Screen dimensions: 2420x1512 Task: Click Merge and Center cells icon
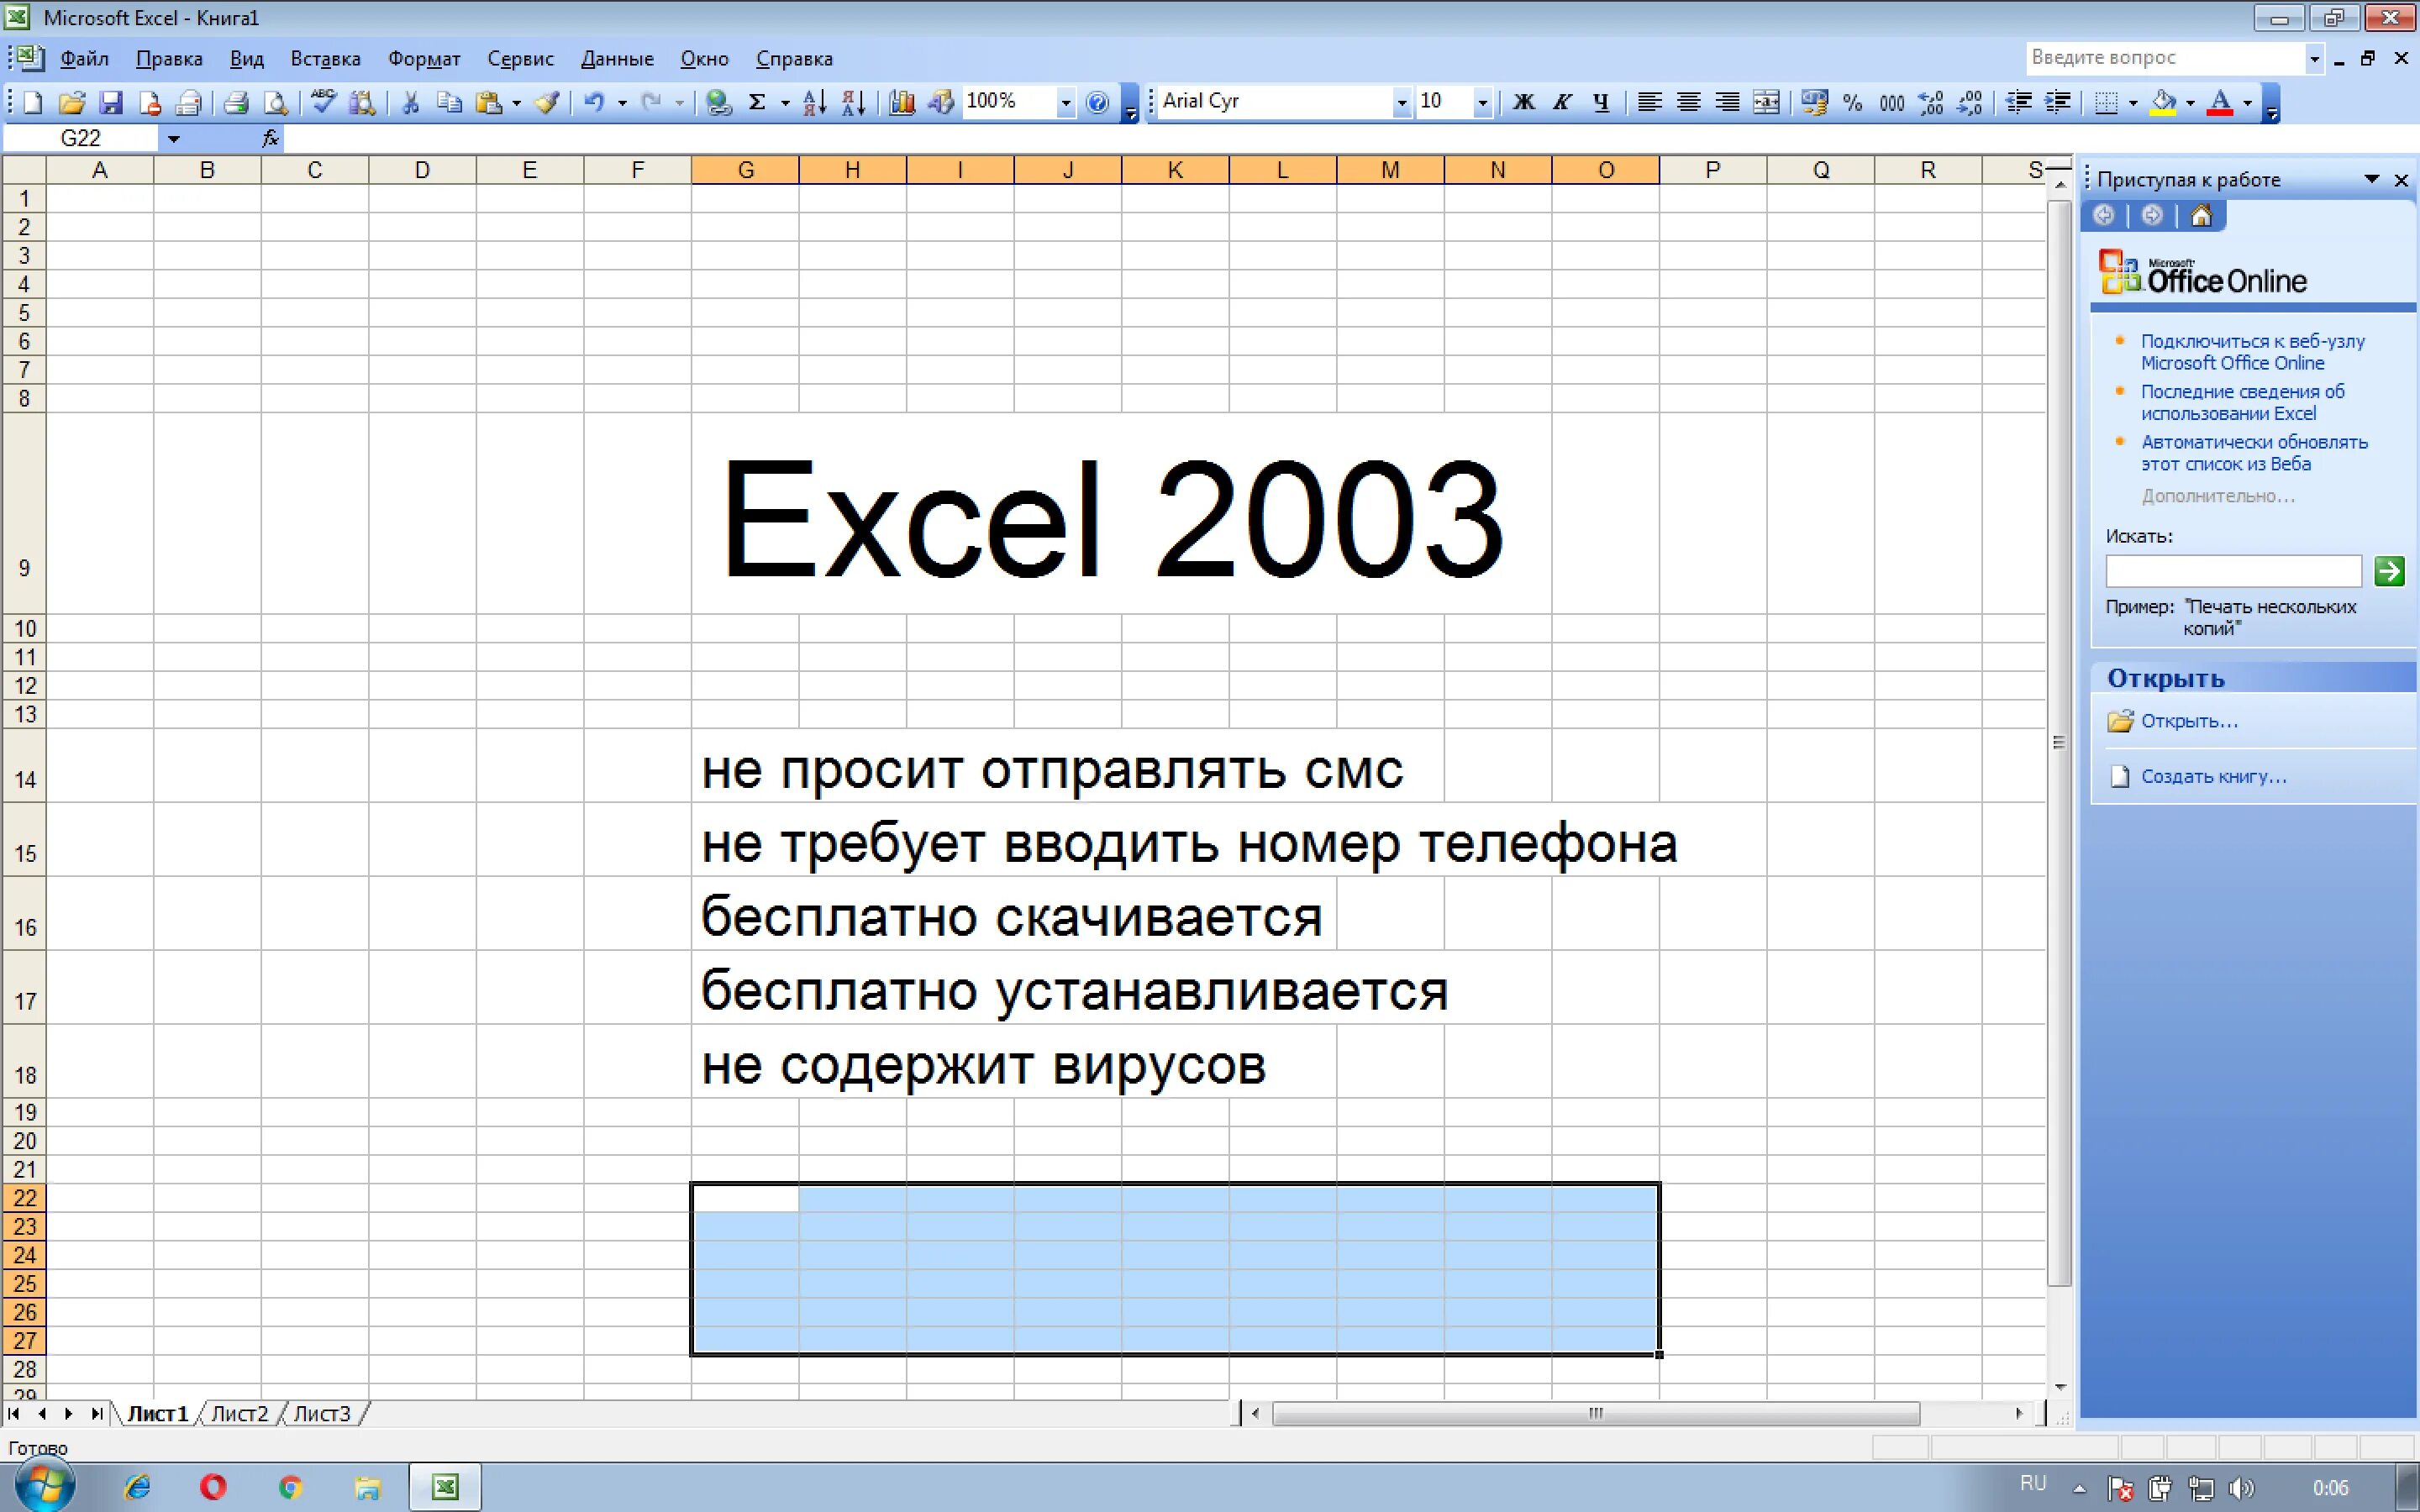1766,102
